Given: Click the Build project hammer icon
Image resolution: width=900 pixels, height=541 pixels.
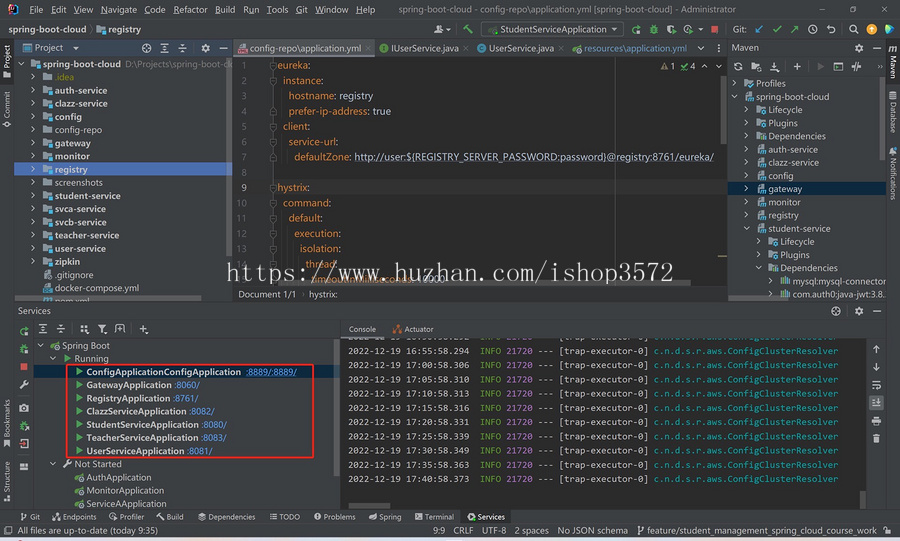Looking at the screenshot, I should point(468,29).
